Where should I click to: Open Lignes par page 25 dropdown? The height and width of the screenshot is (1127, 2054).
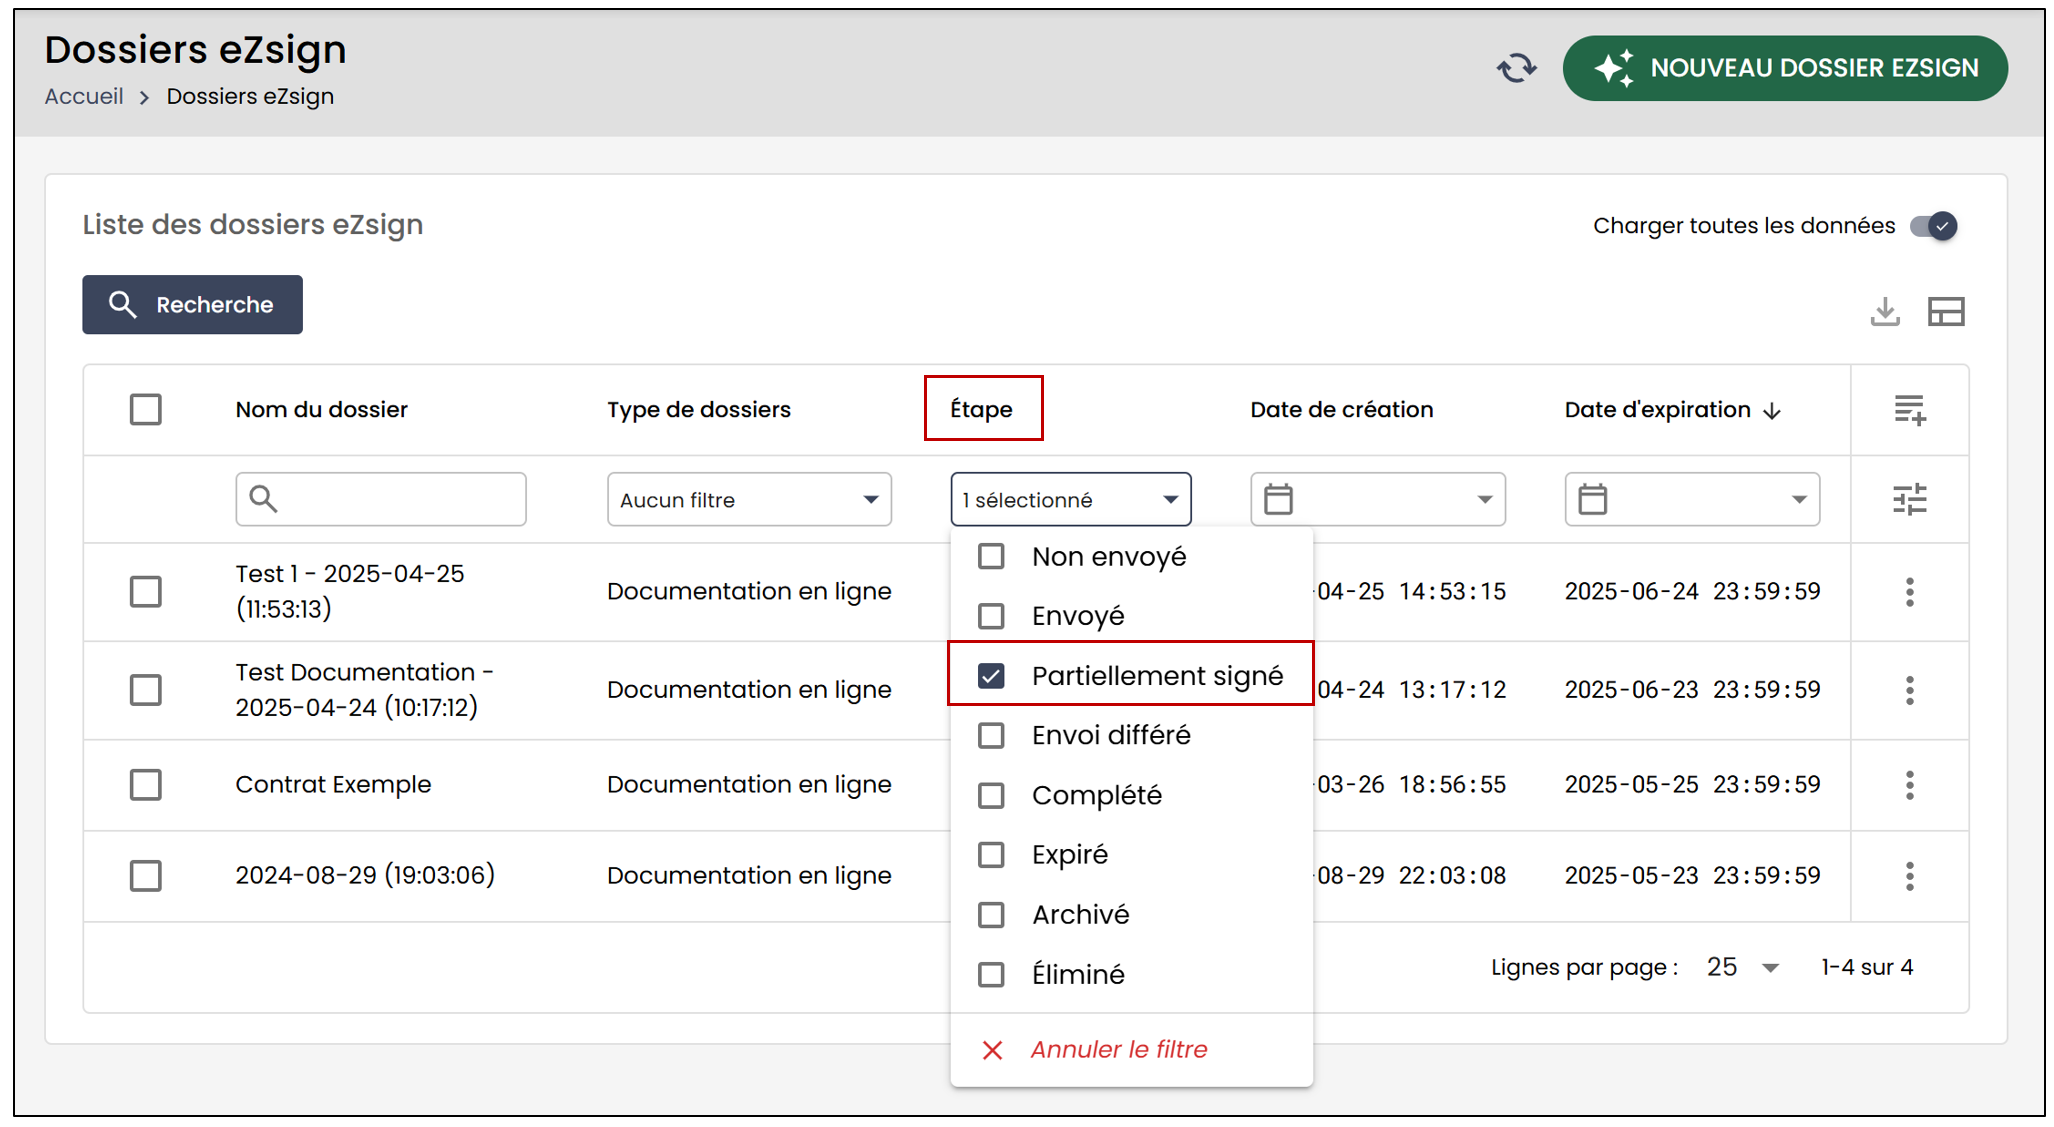[x=1743, y=967]
